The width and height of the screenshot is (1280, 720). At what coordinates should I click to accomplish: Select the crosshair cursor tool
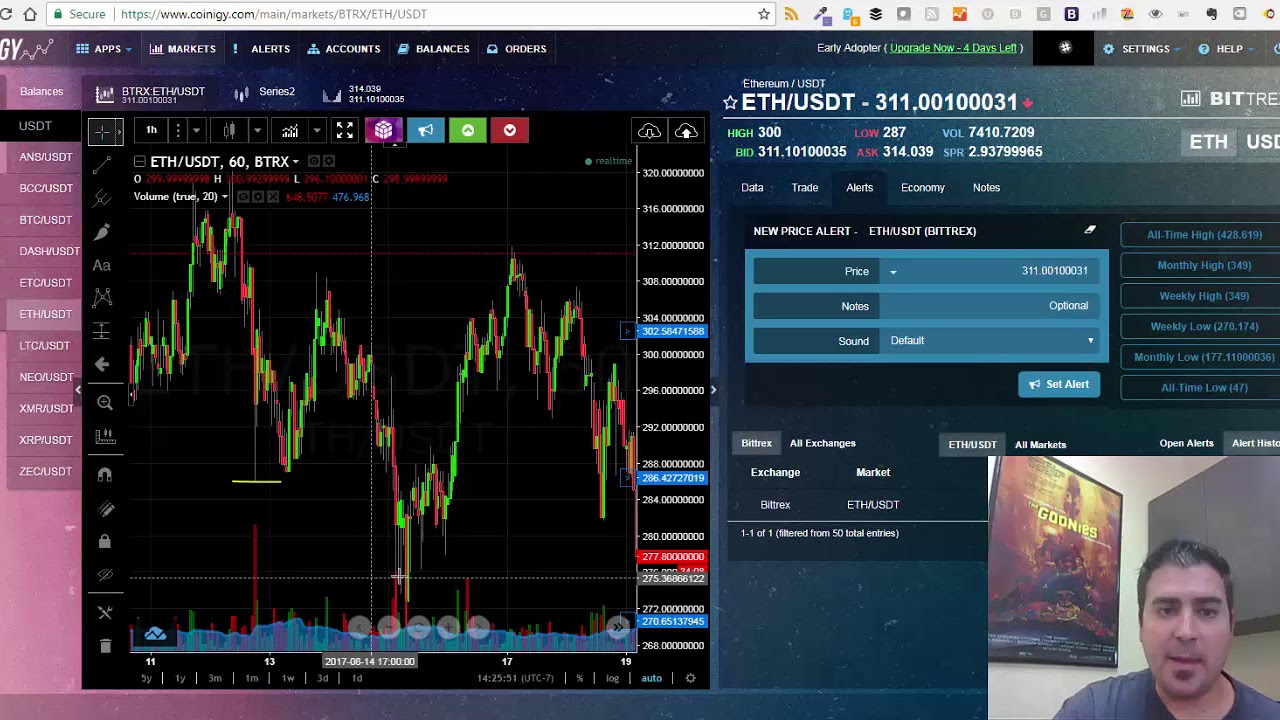pyautogui.click(x=102, y=131)
